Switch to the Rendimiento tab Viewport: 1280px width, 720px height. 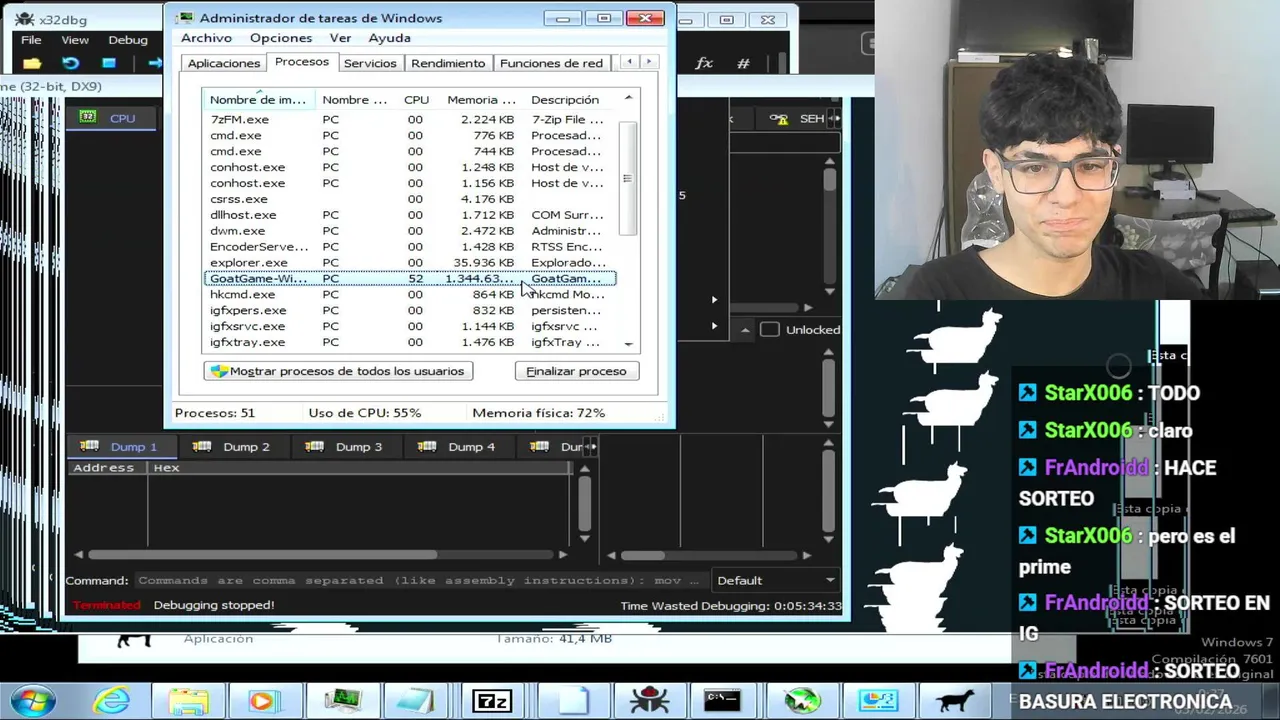448,63
